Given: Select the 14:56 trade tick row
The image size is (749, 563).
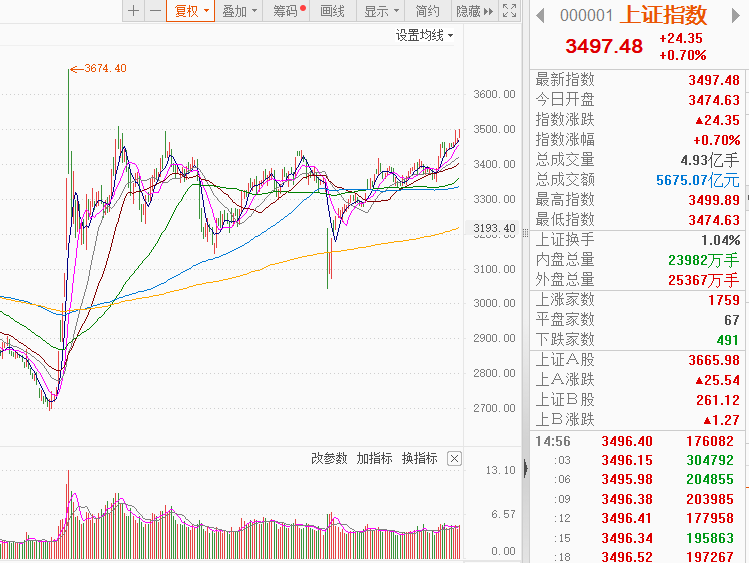Looking at the screenshot, I should coord(640,441).
